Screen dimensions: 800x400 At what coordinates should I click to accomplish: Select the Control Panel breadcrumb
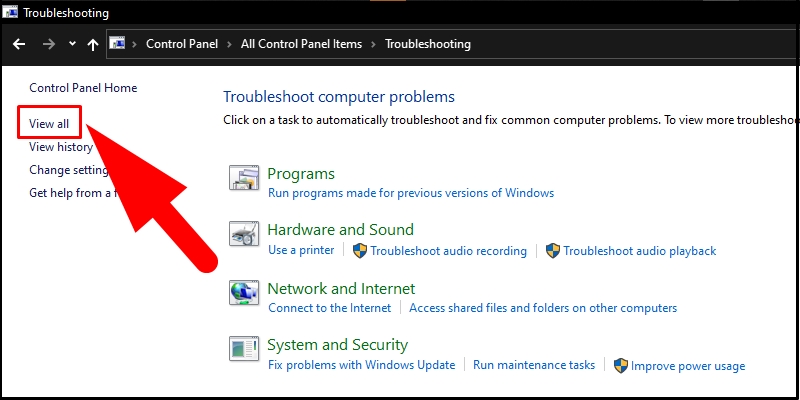182,44
